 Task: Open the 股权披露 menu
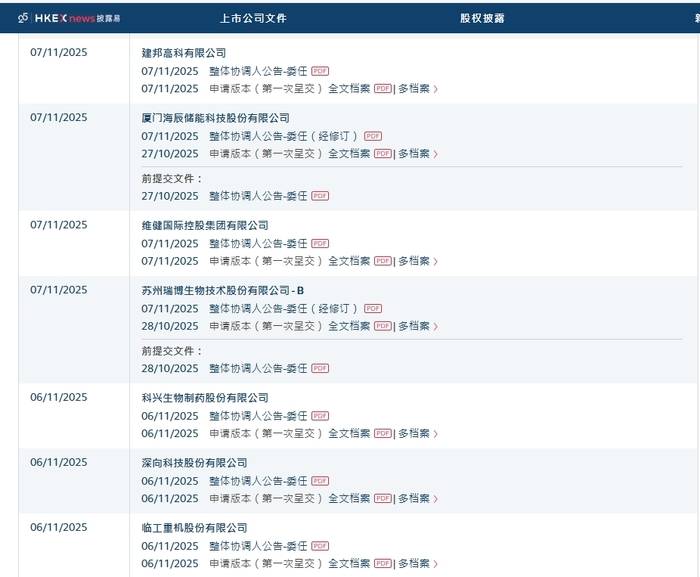pos(482,18)
